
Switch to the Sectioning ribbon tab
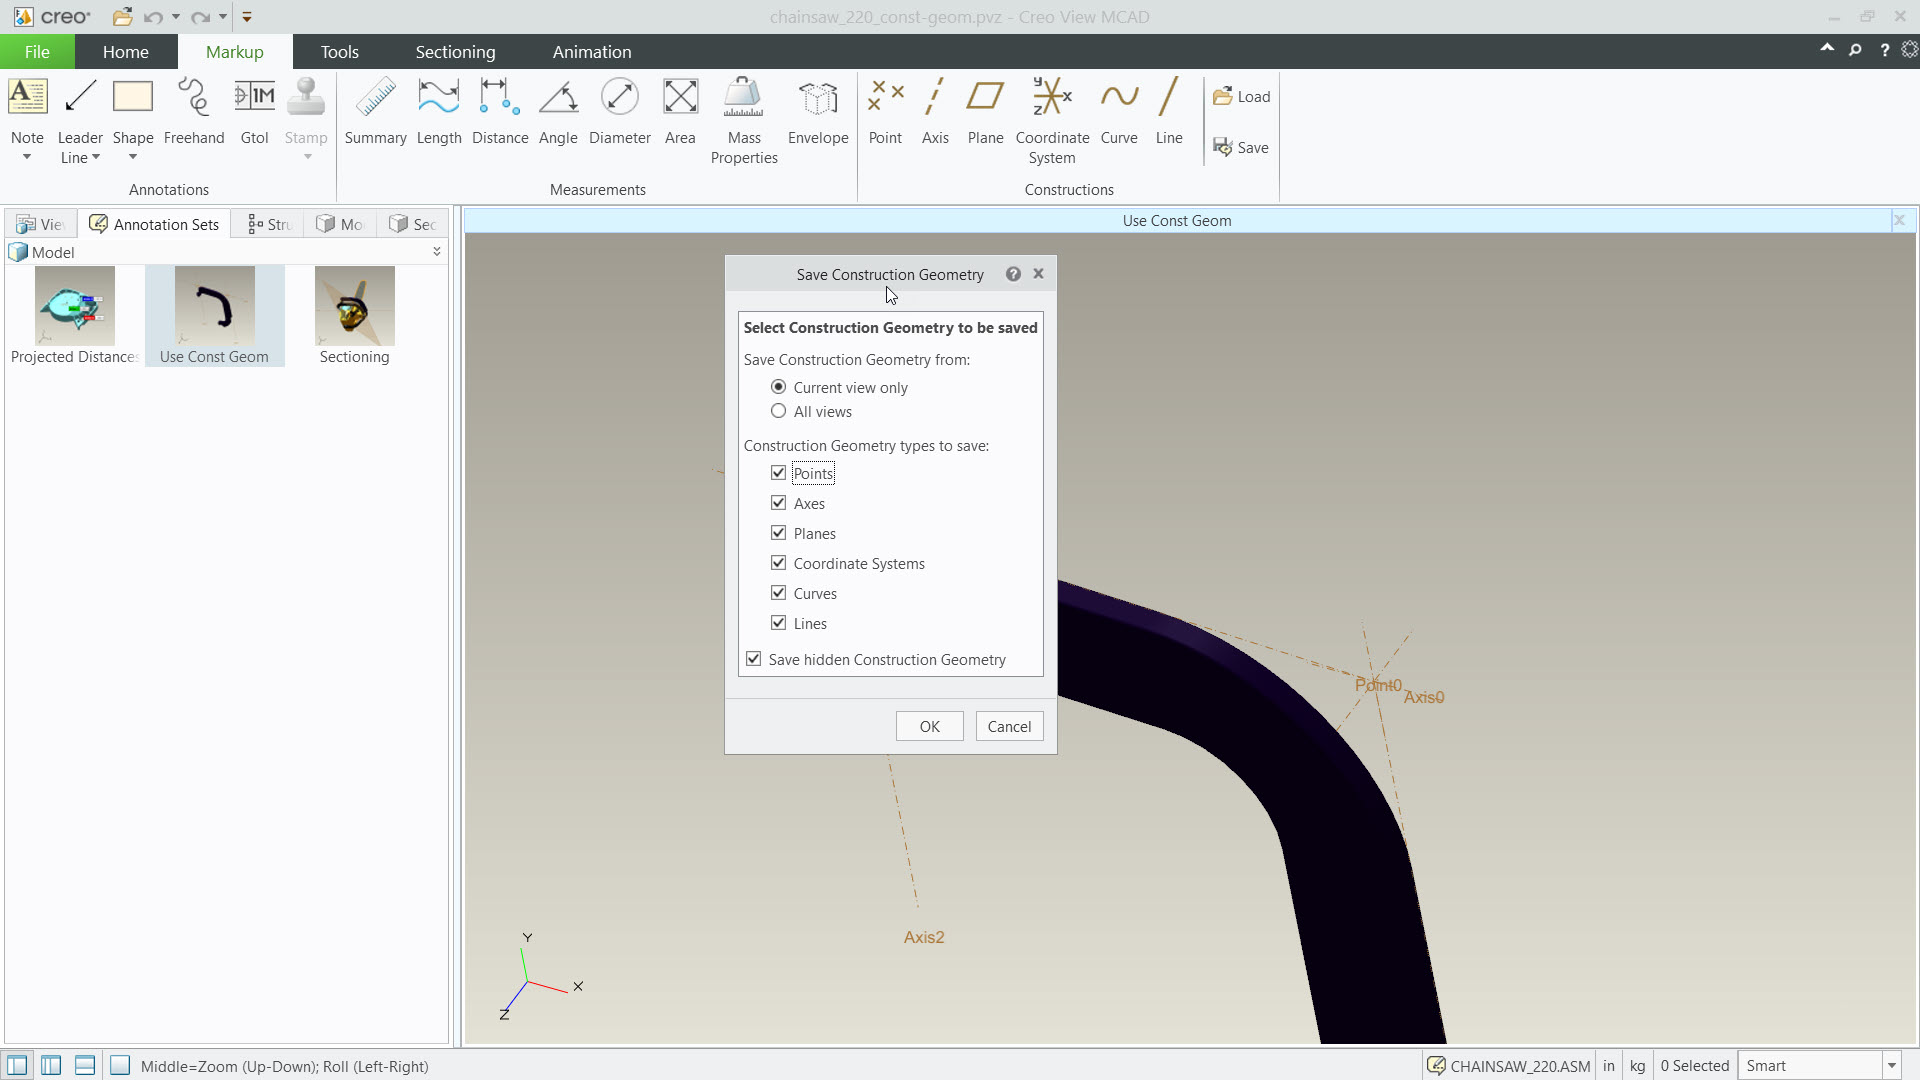(454, 51)
